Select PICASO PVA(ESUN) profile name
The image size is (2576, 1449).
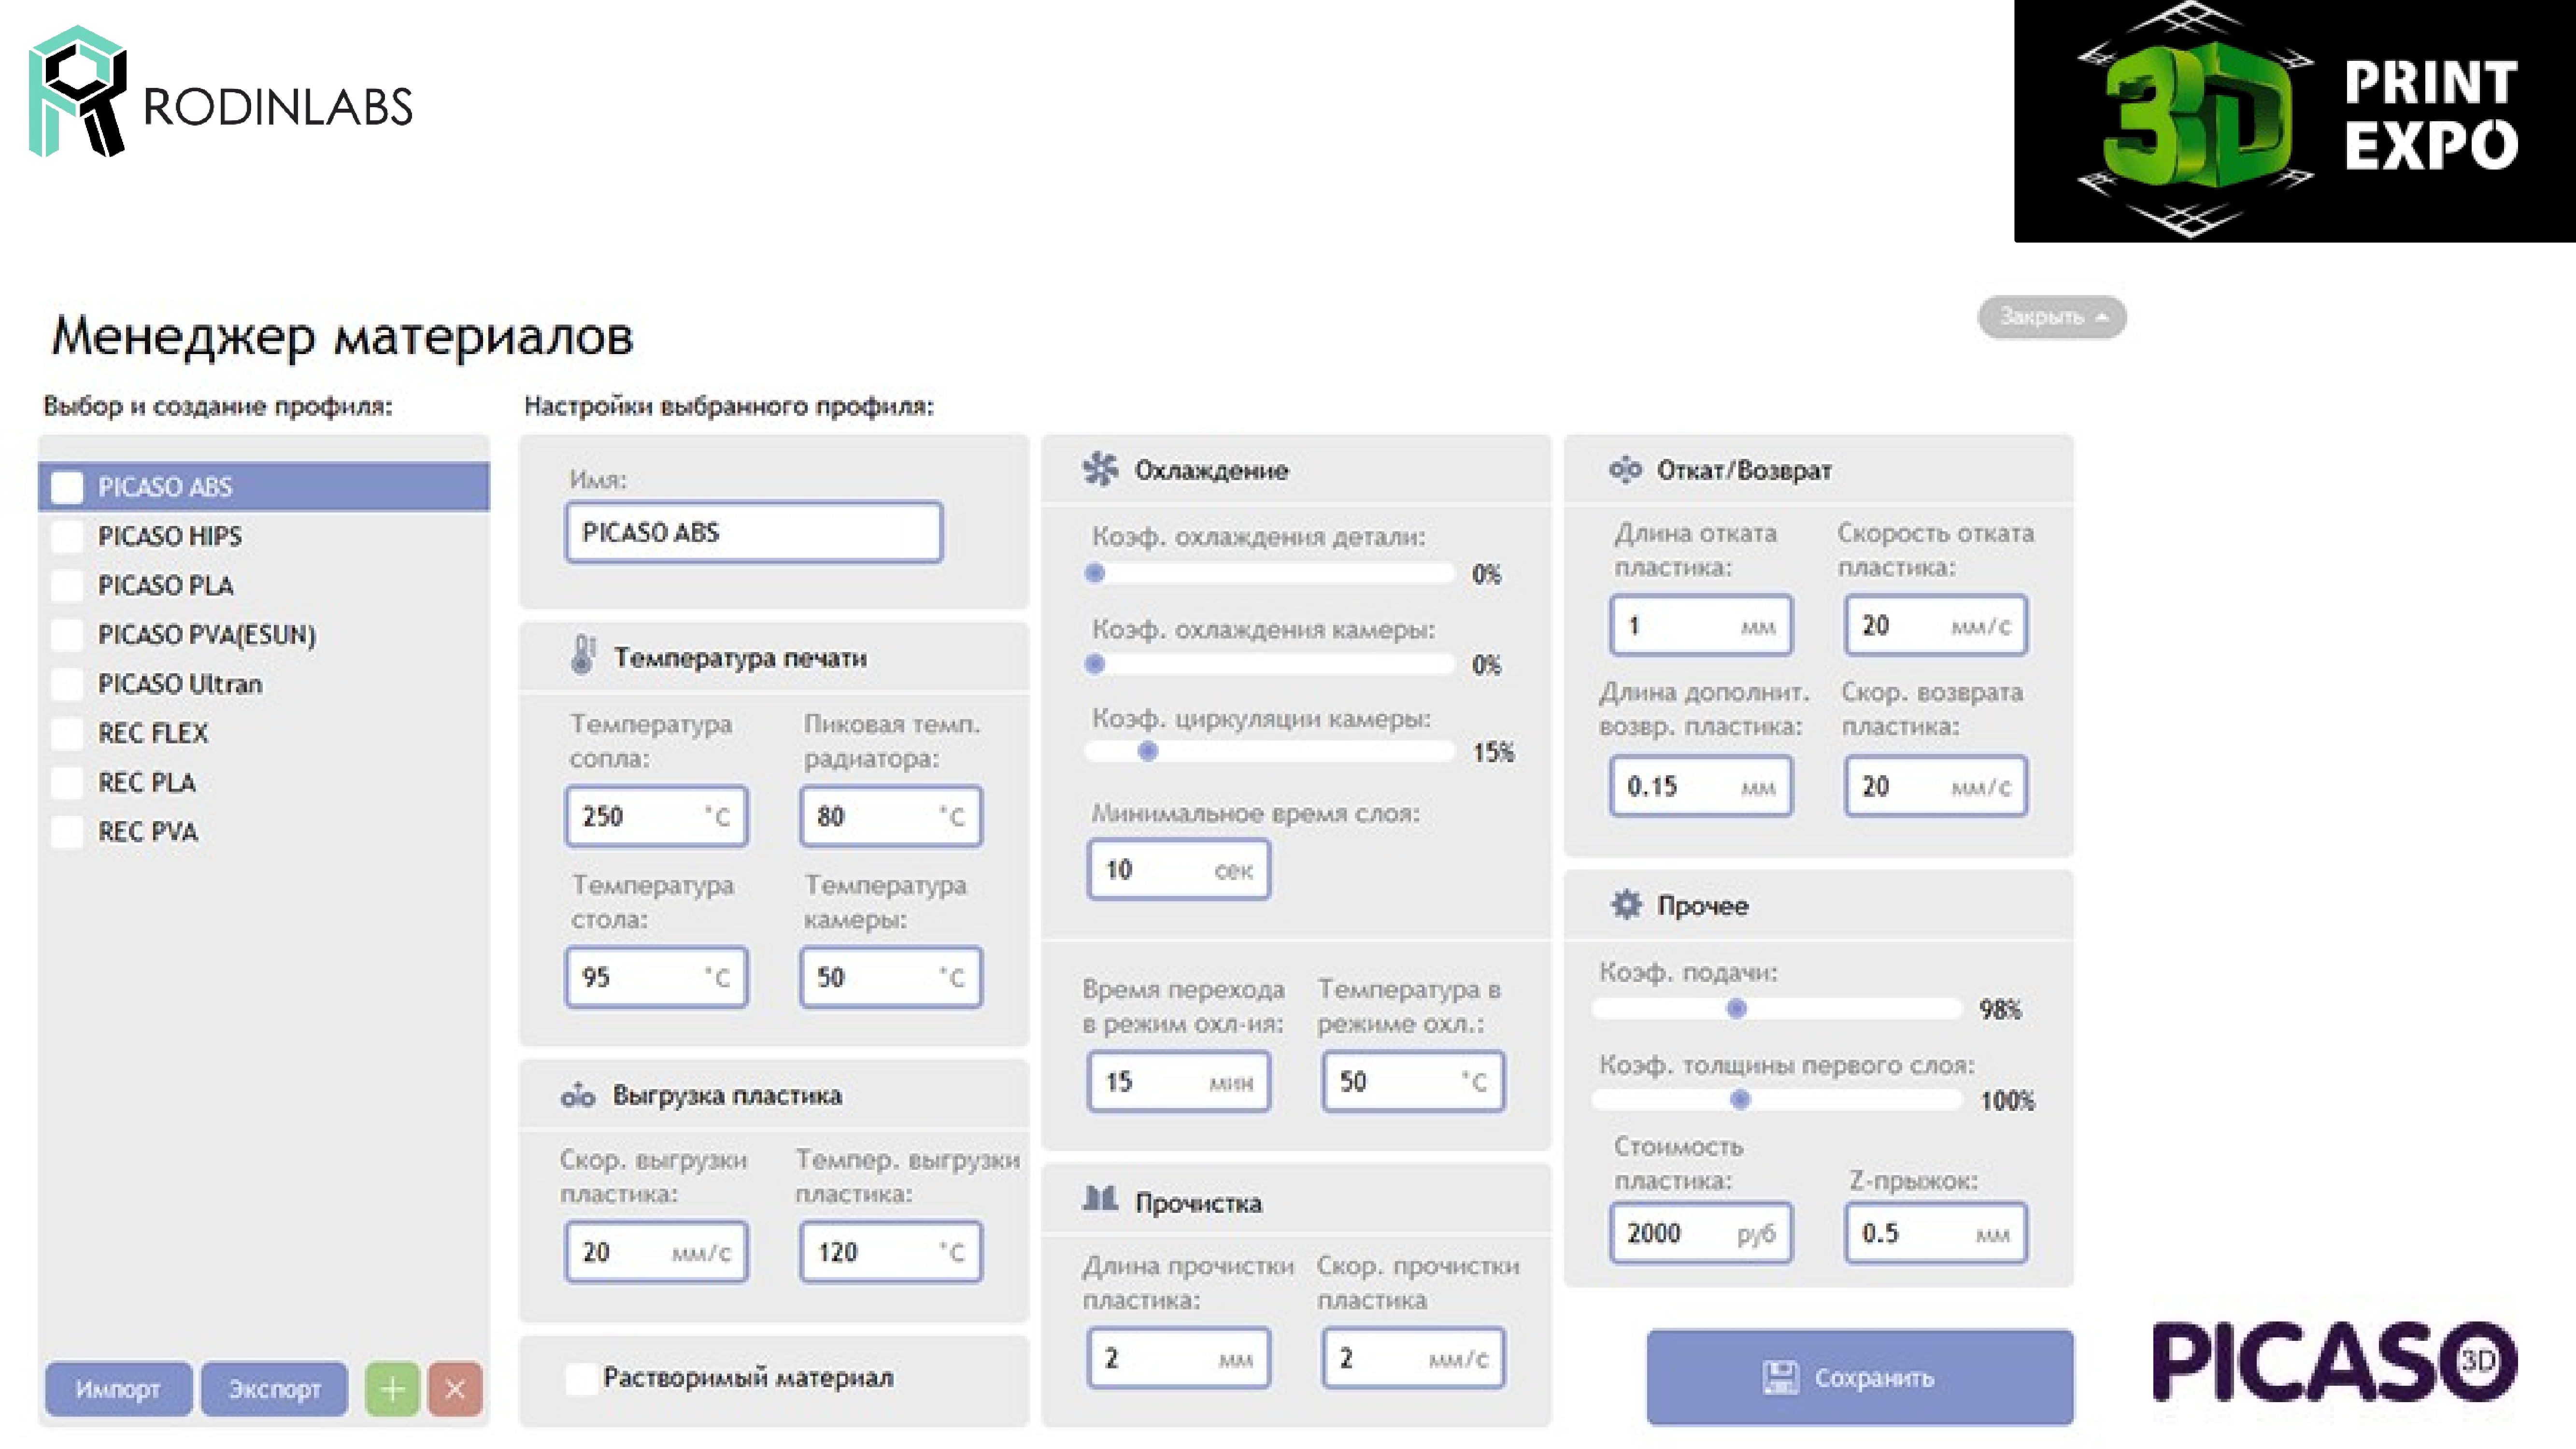click(207, 634)
